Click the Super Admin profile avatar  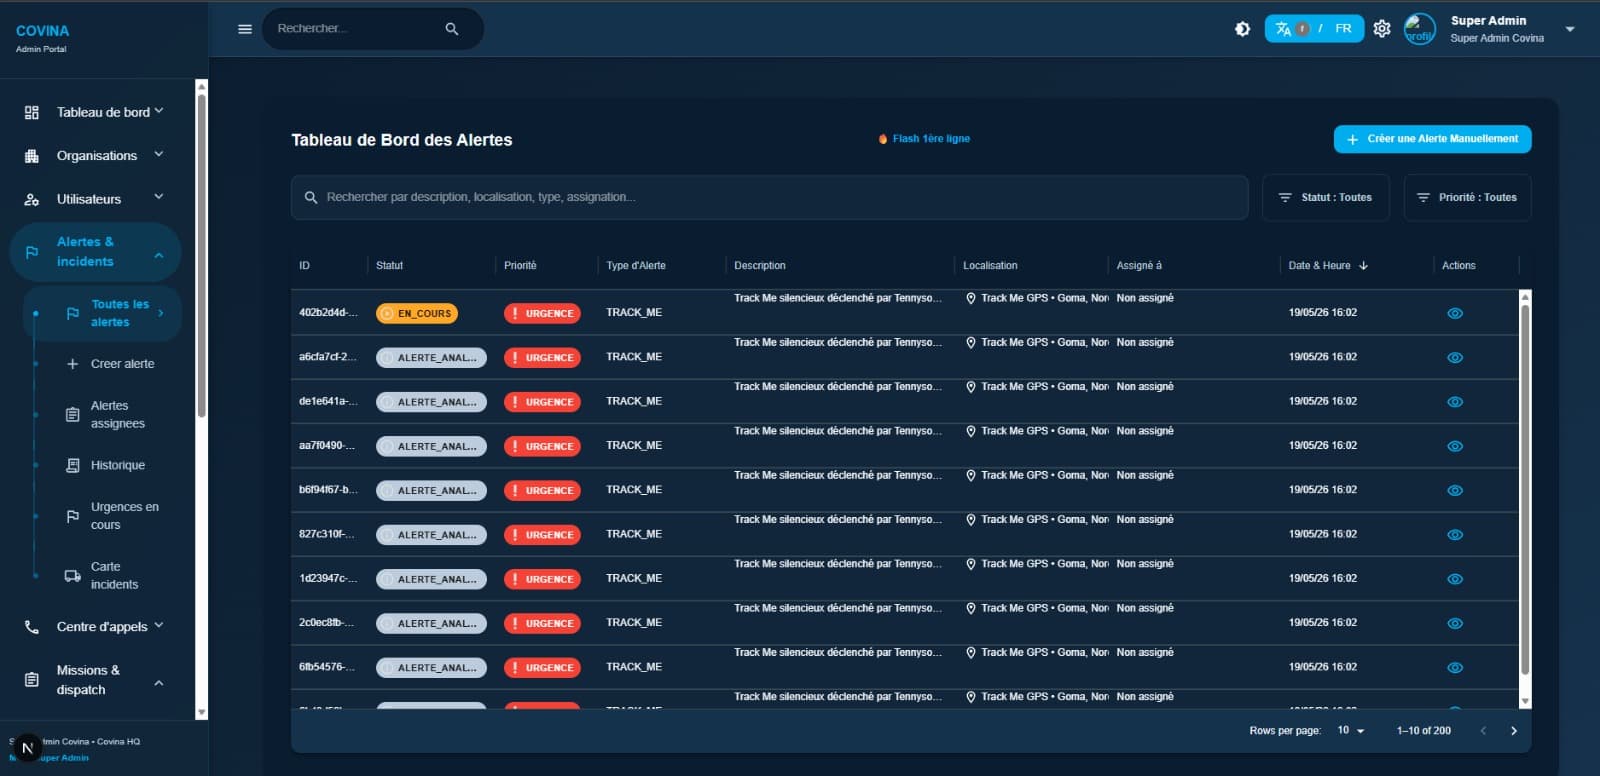pyautogui.click(x=1420, y=29)
